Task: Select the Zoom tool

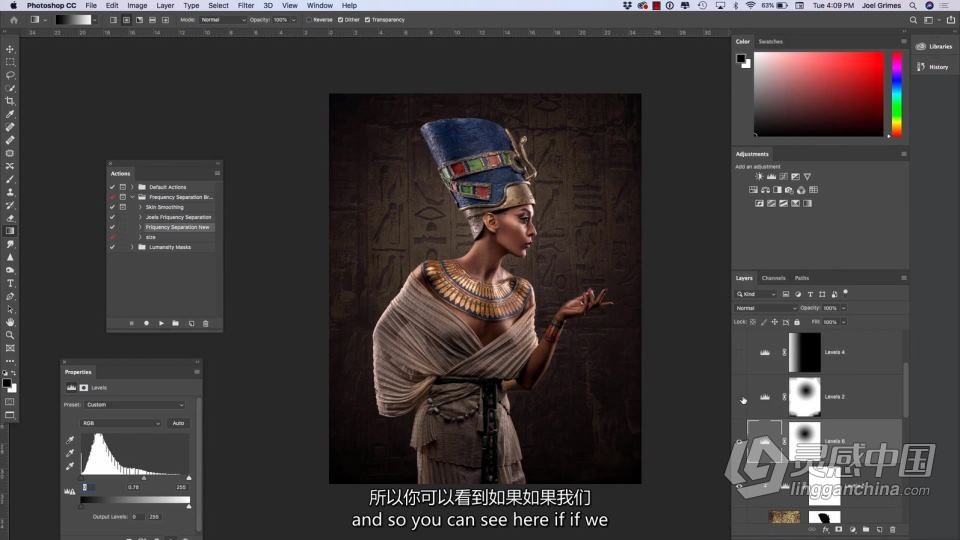Action: click(x=10, y=335)
